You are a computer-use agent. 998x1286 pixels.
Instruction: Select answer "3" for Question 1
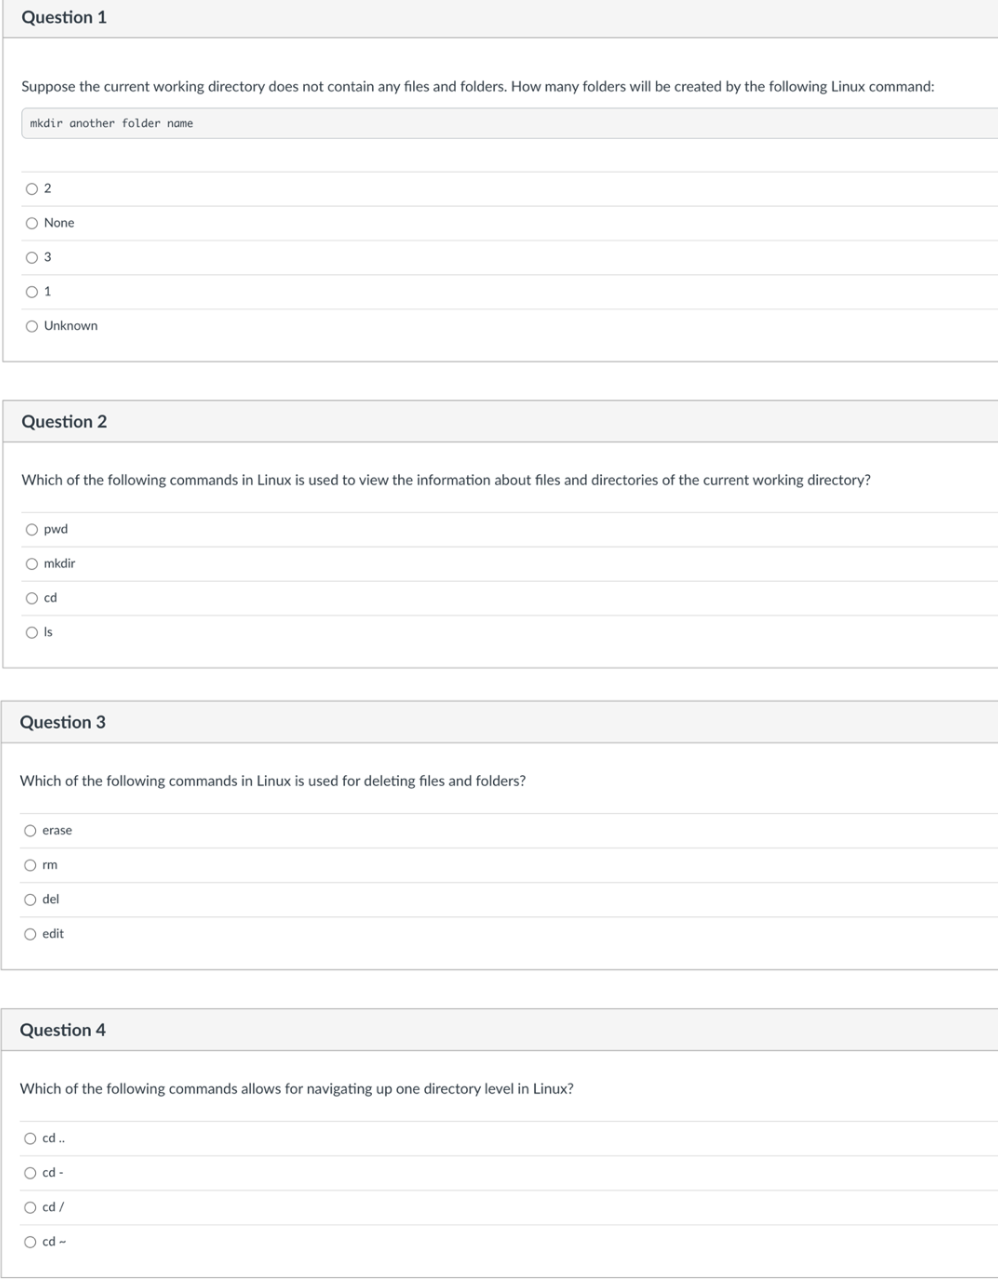[x=31, y=257]
